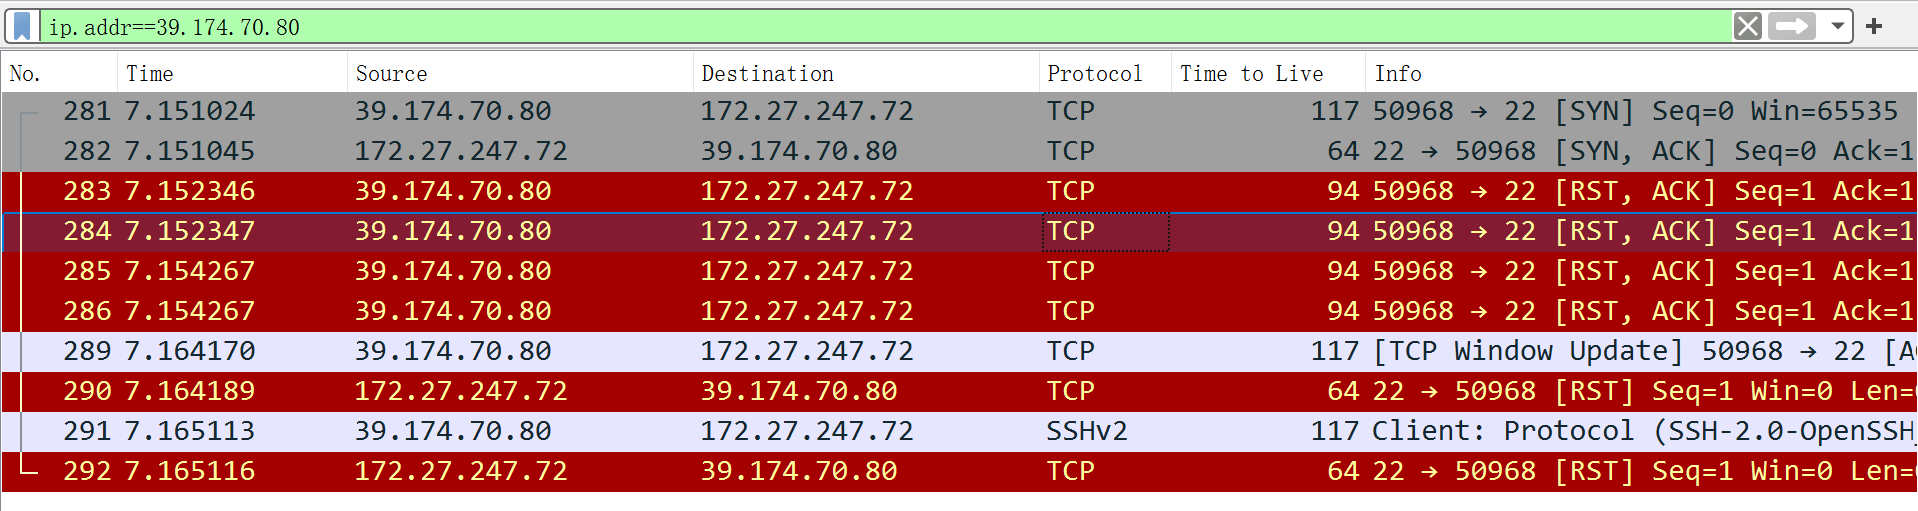Image resolution: width=1918 pixels, height=511 pixels.
Task: Click the TCP protocol cell of packet 284
Action: click(x=1105, y=231)
